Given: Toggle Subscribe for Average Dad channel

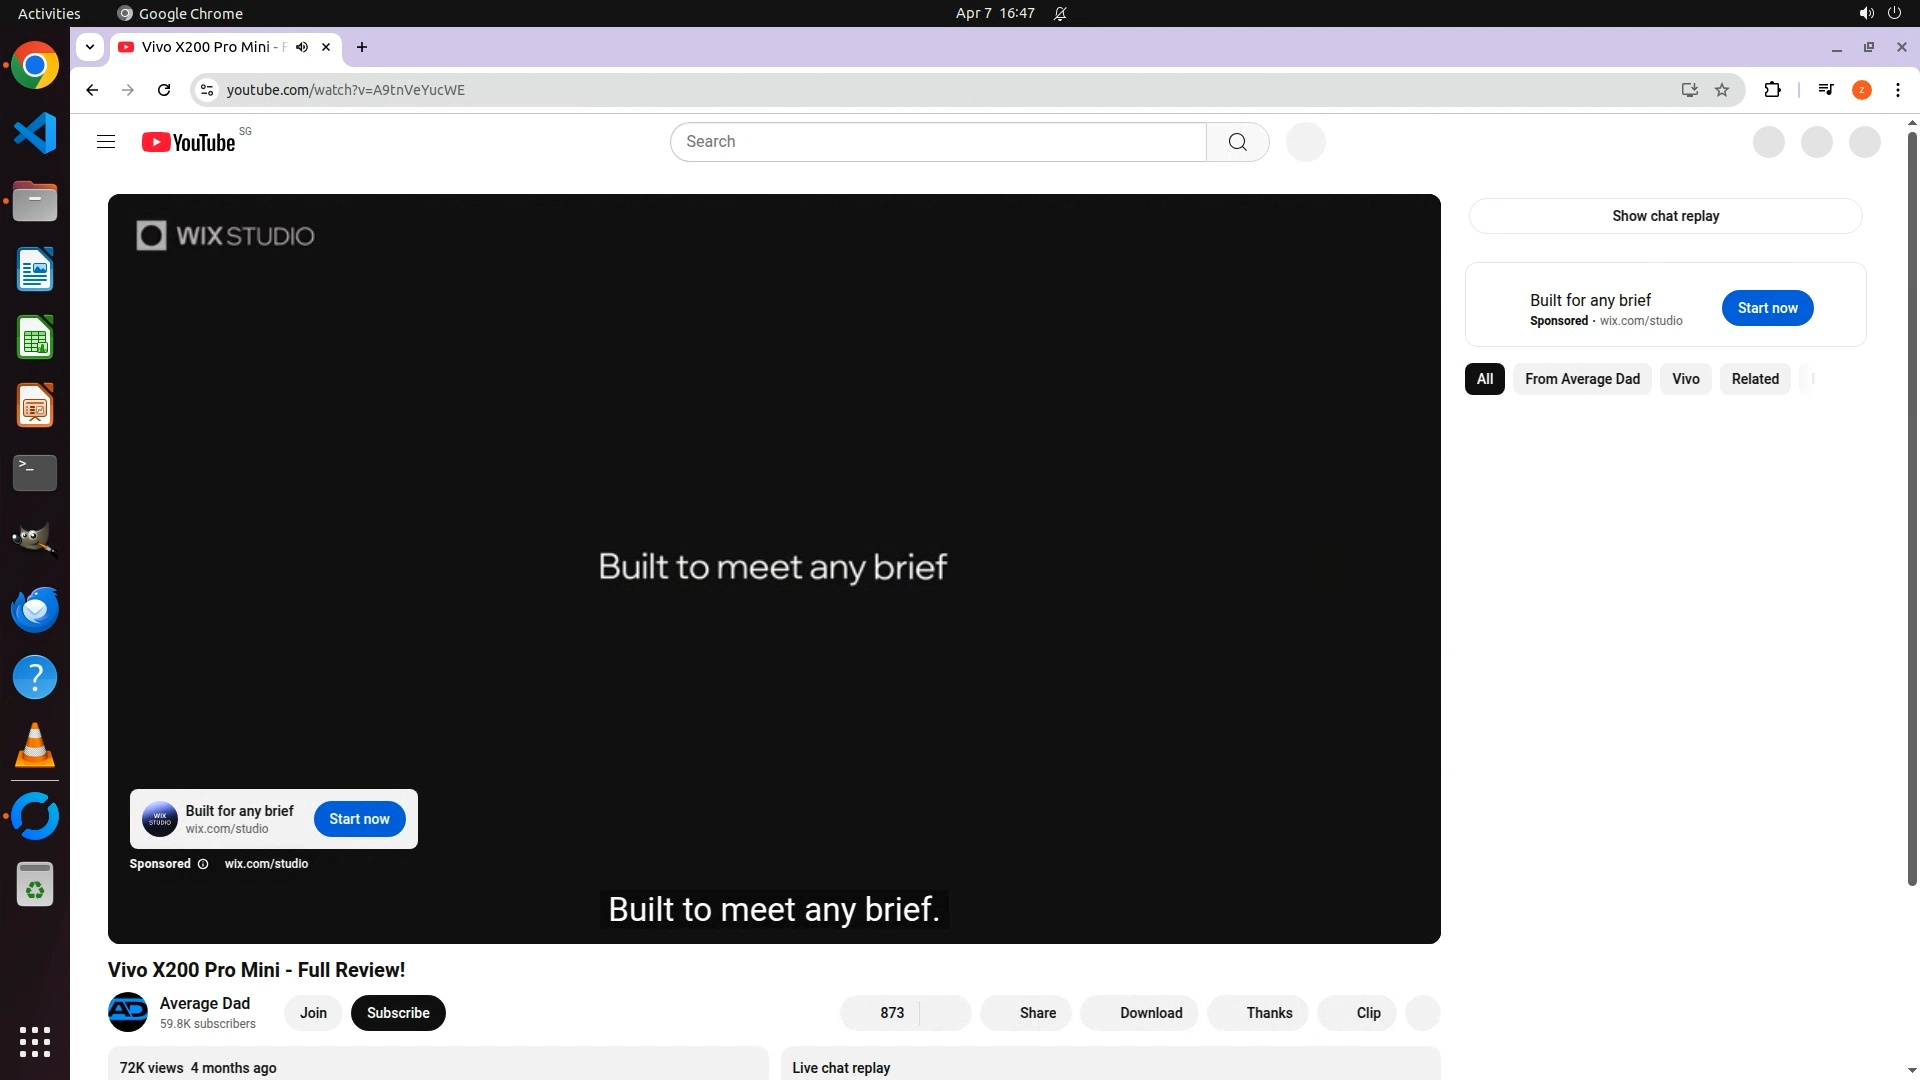Looking at the screenshot, I should click(x=398, y=1013).
